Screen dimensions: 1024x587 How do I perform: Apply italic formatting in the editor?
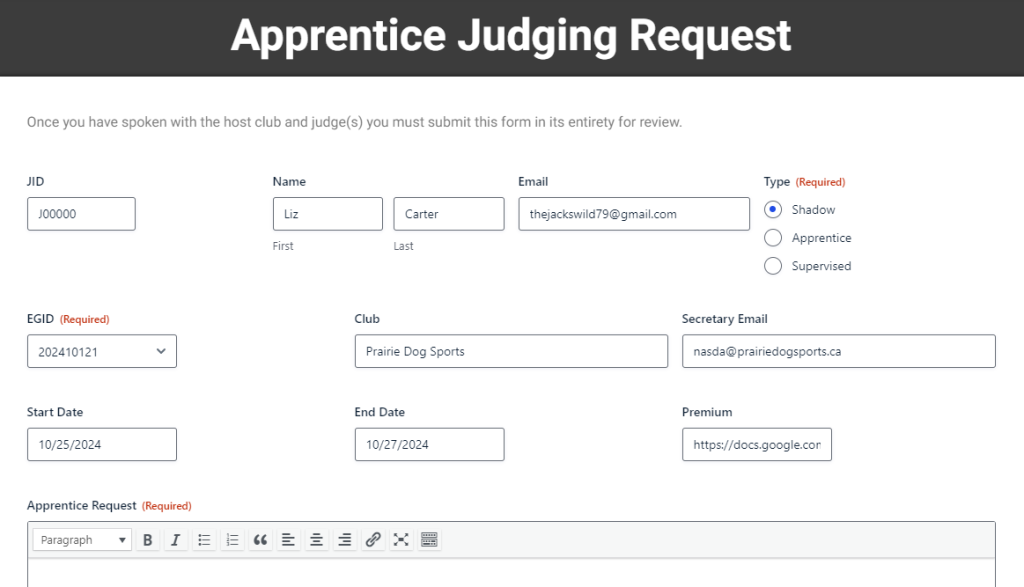(x=176, y=540)
